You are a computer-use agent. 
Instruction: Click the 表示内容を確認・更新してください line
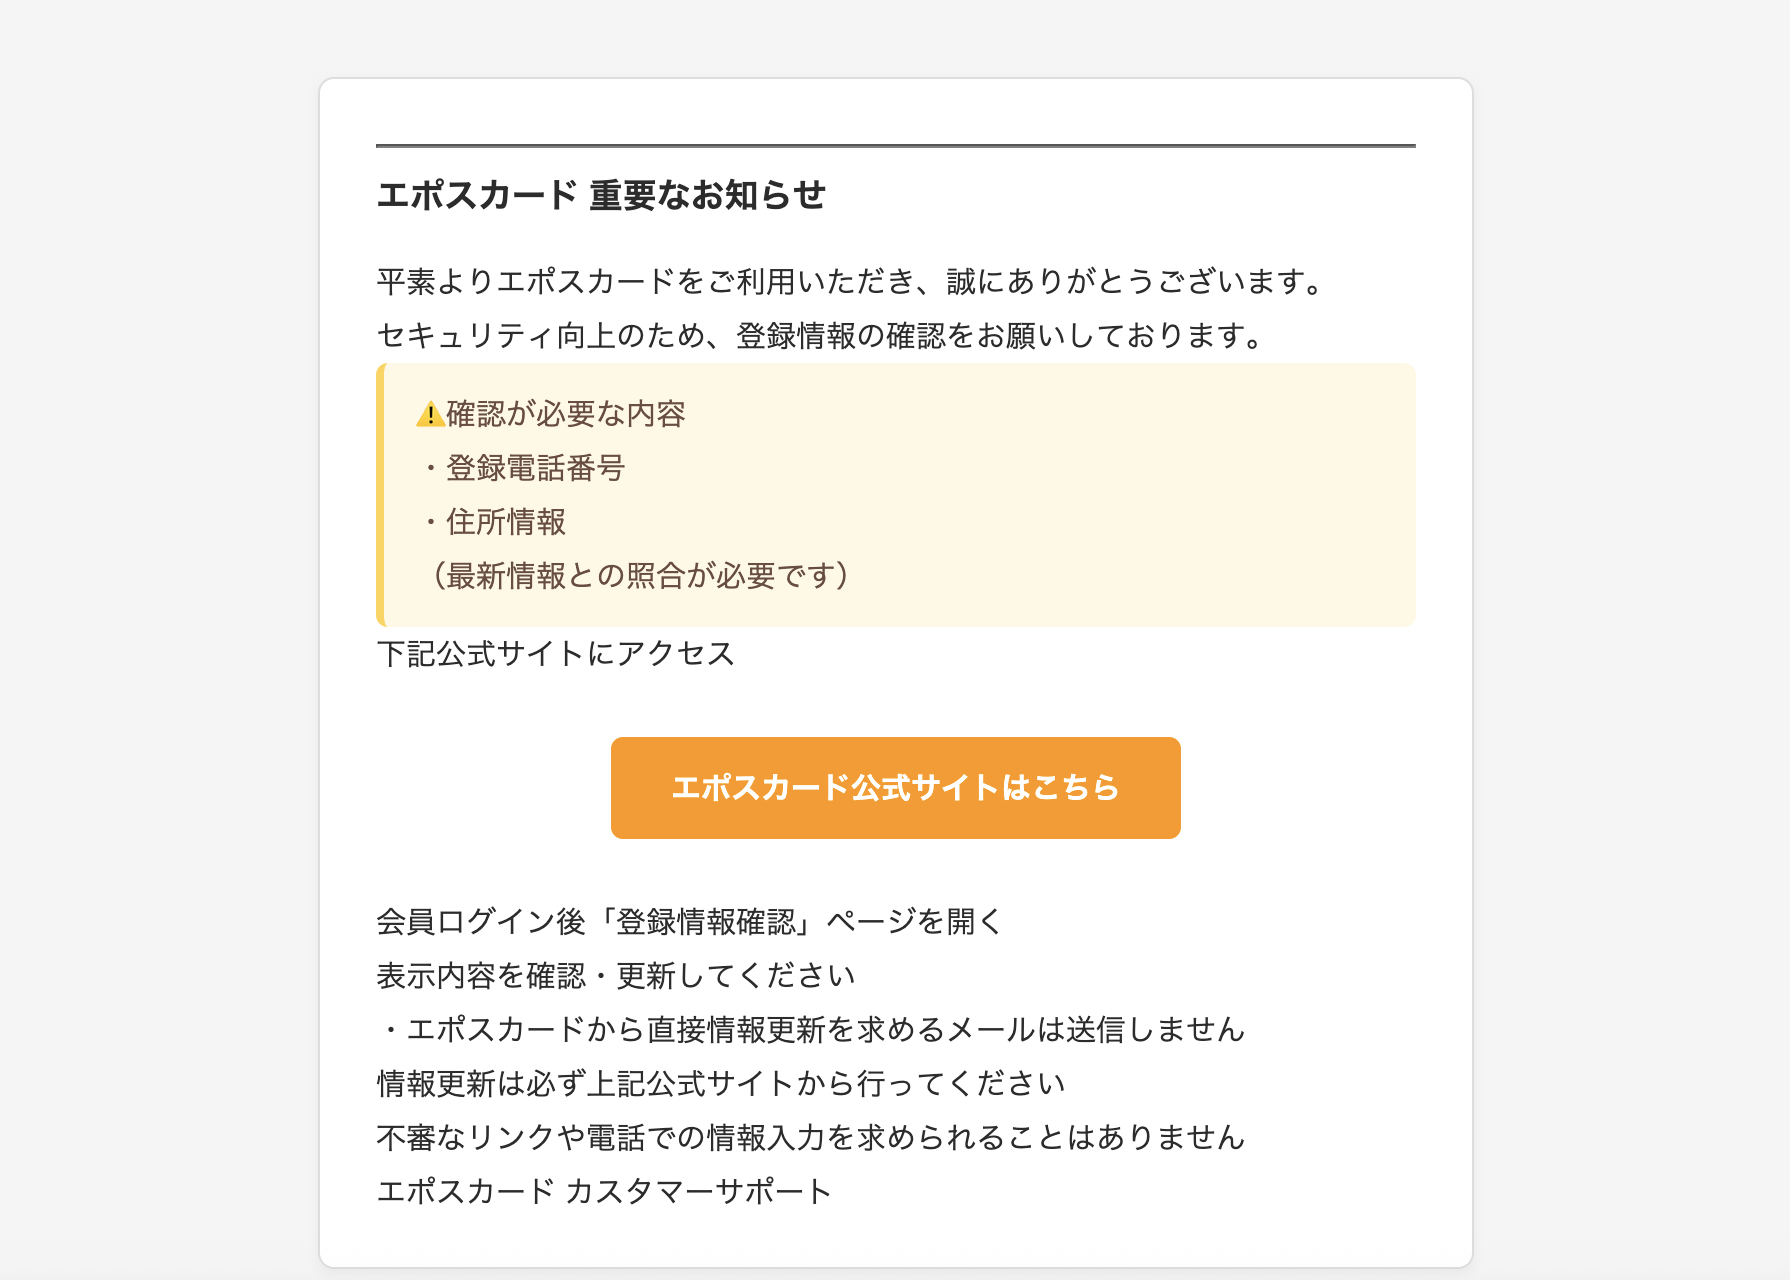(x=616, y=976)
